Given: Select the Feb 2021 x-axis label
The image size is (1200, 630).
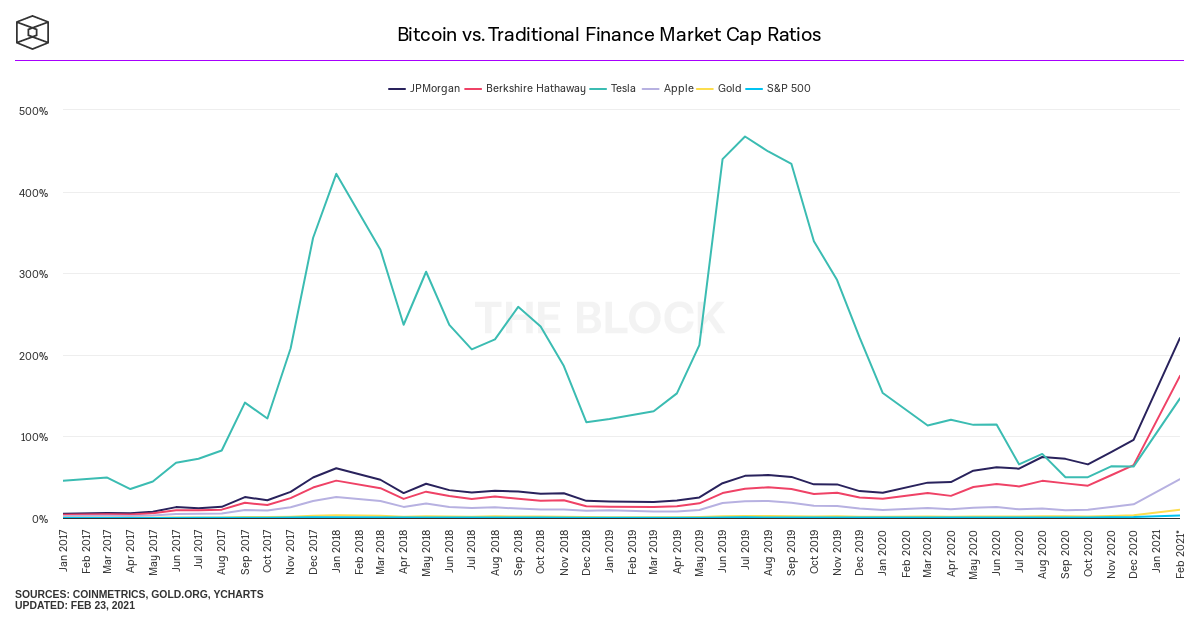Looking at the screenshot, I should (x=1178, y=551).
